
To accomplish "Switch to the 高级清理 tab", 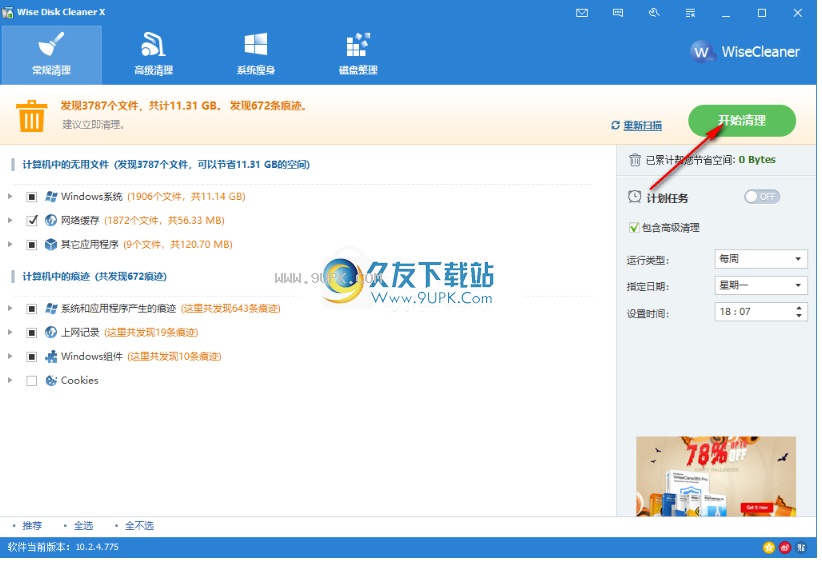I will pyautogui.click(x=154, y=55).
